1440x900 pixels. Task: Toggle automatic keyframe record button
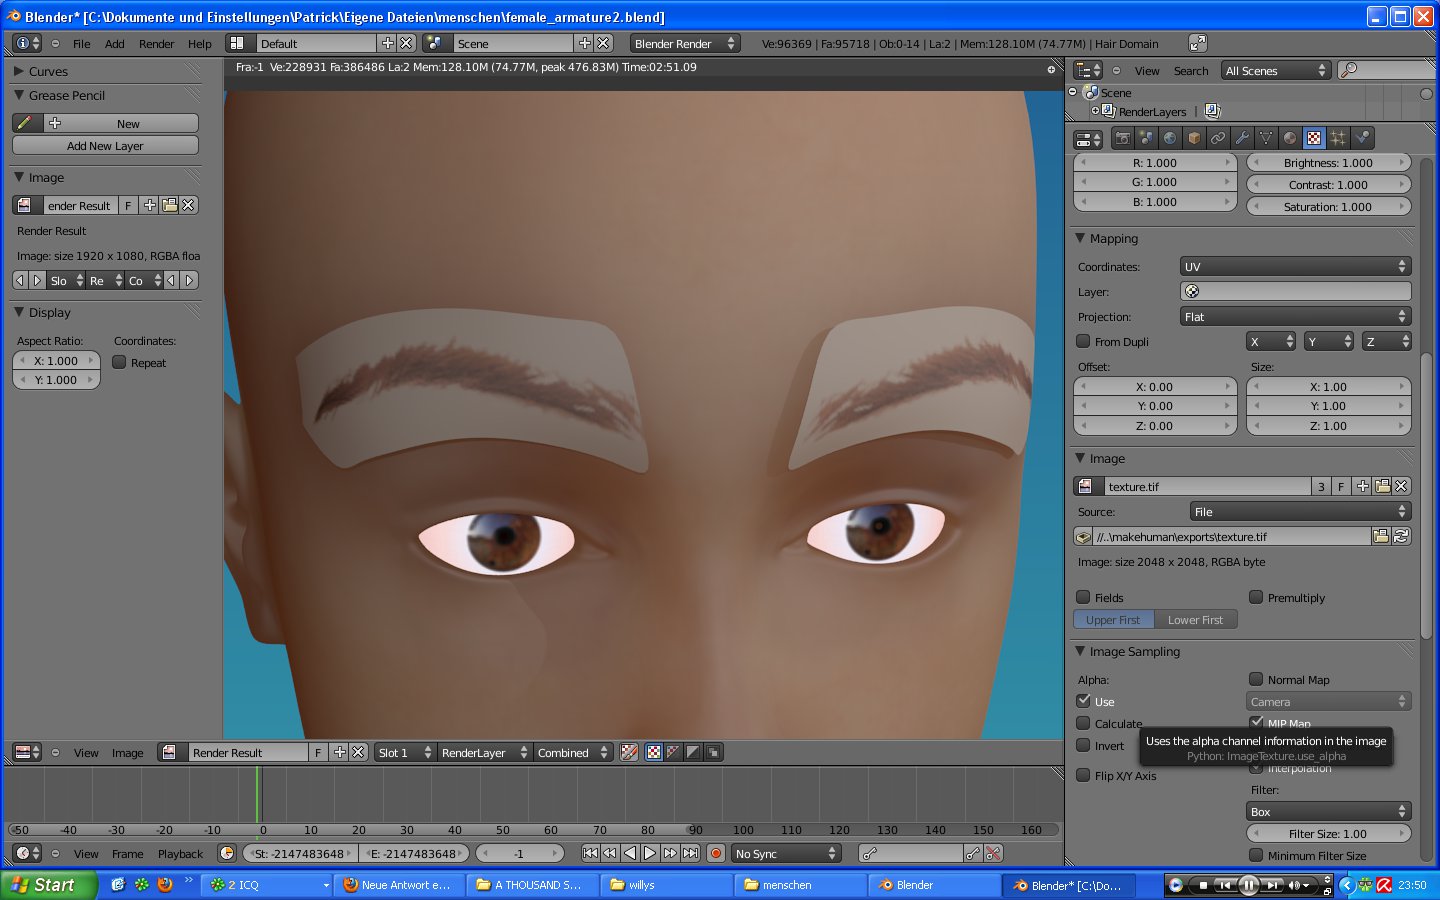tap(715, 853)
